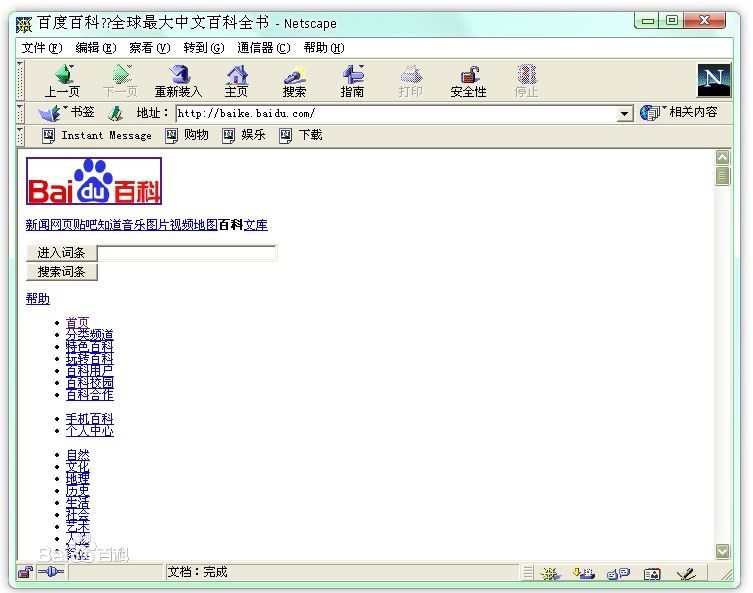Open the 地理 category link
Image resolution: width=753 pixels, height=593 pixels.
78,479
